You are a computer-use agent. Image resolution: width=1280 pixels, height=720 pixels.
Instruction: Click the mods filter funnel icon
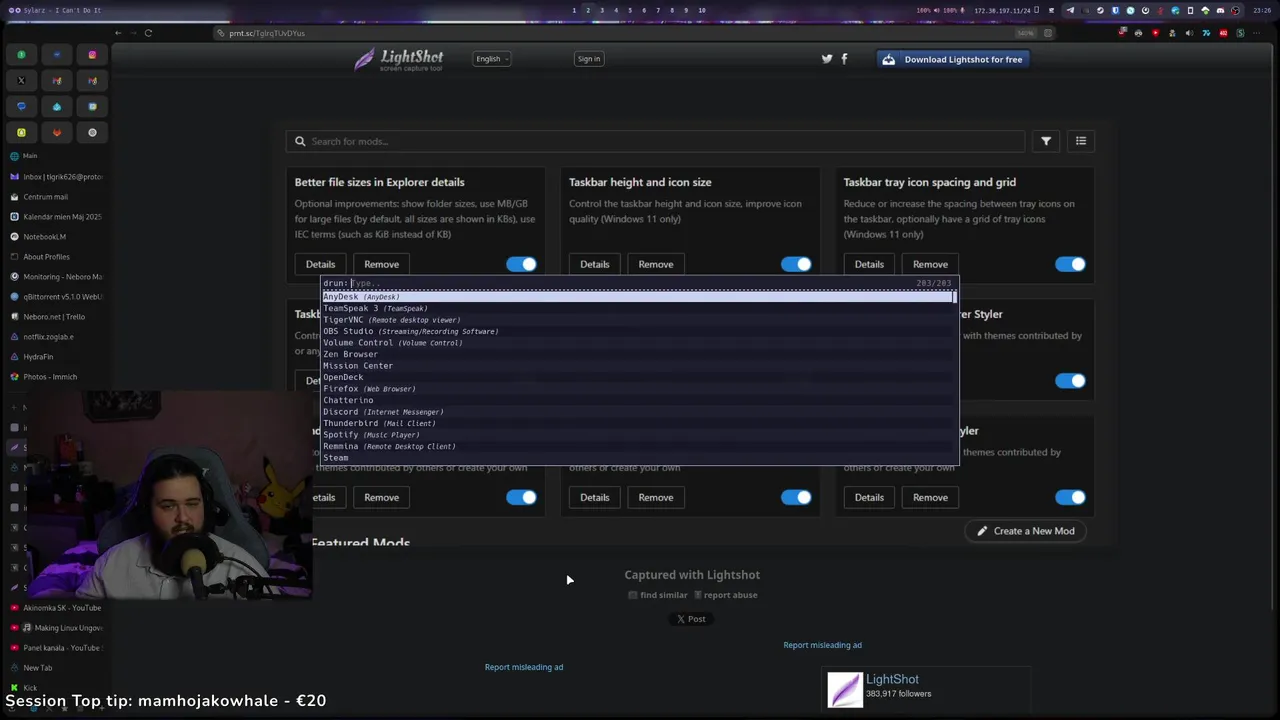pos(1046,141)
